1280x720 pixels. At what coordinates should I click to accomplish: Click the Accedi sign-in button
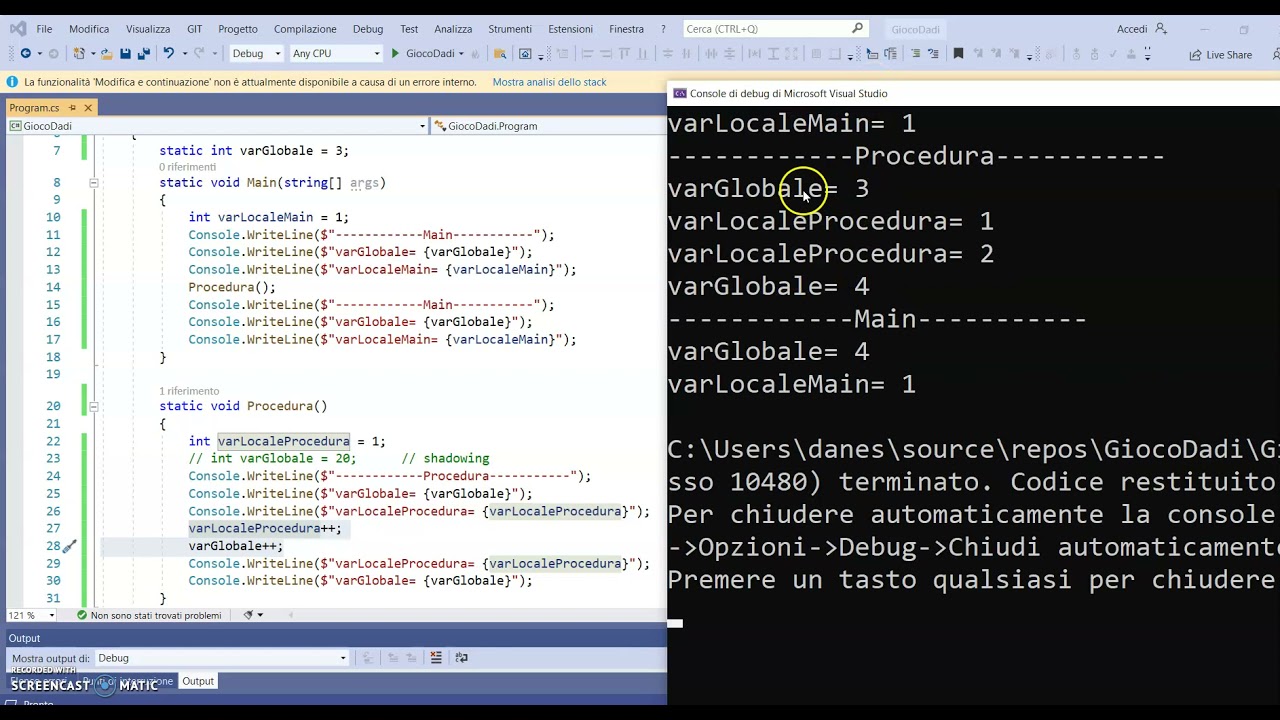point(1132,29)
